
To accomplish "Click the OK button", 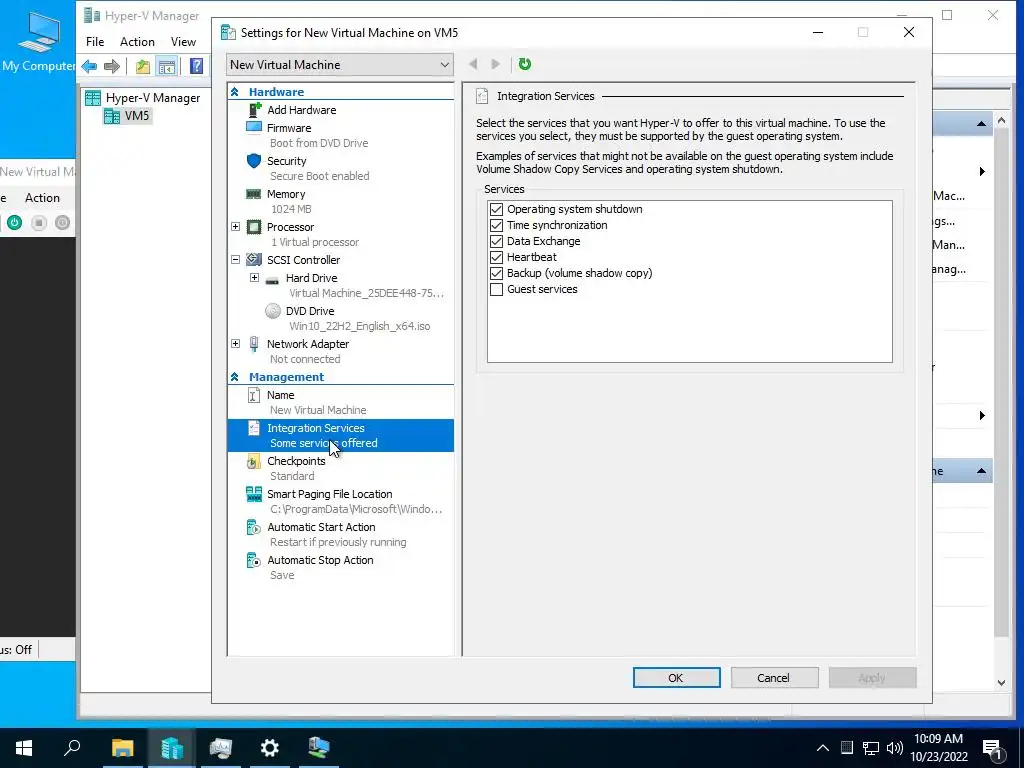I will 677,678.
